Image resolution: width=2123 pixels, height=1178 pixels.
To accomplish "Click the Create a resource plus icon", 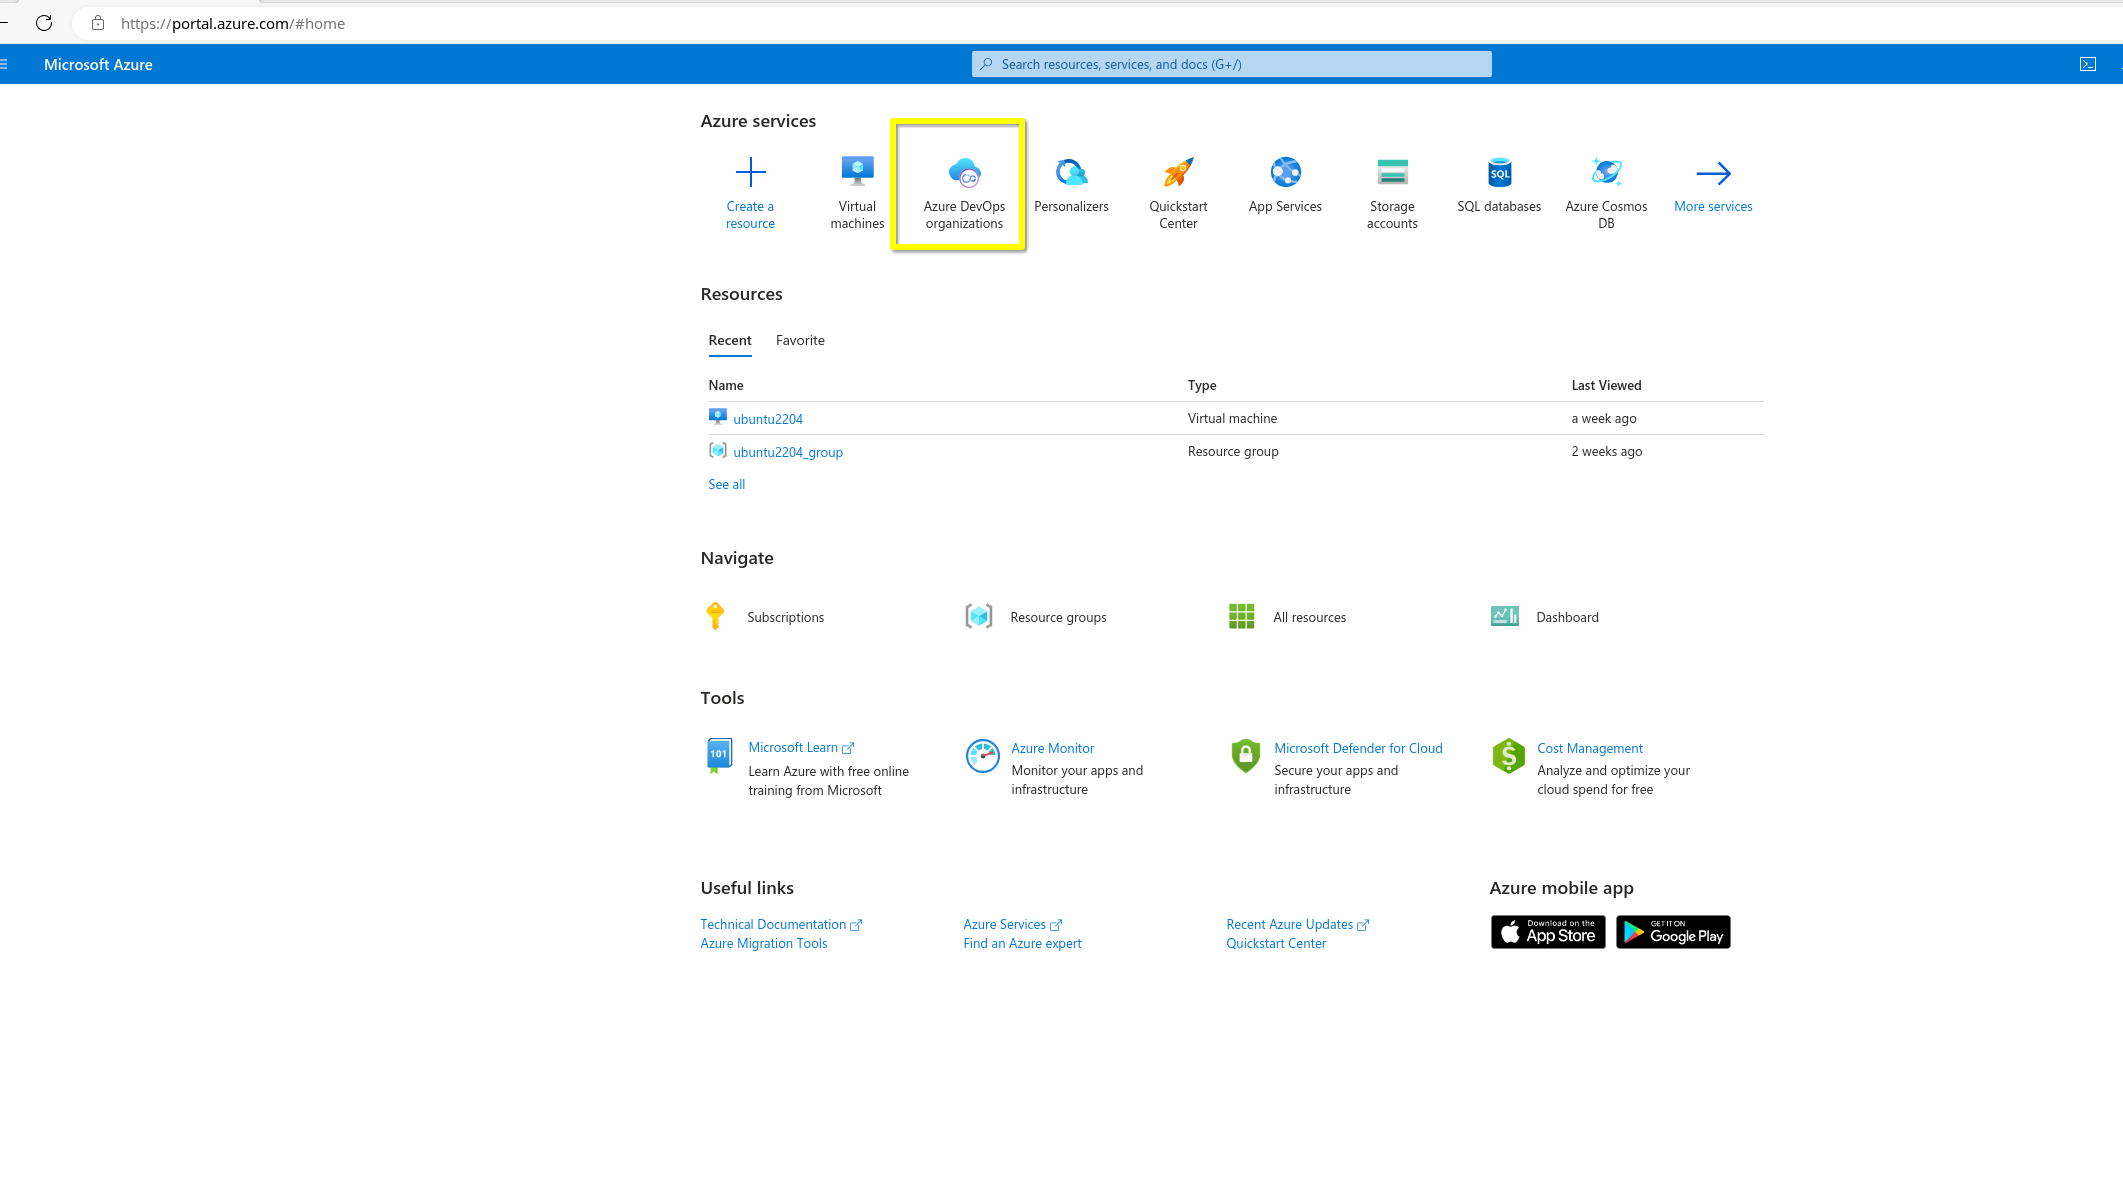I will click(750, 172).
